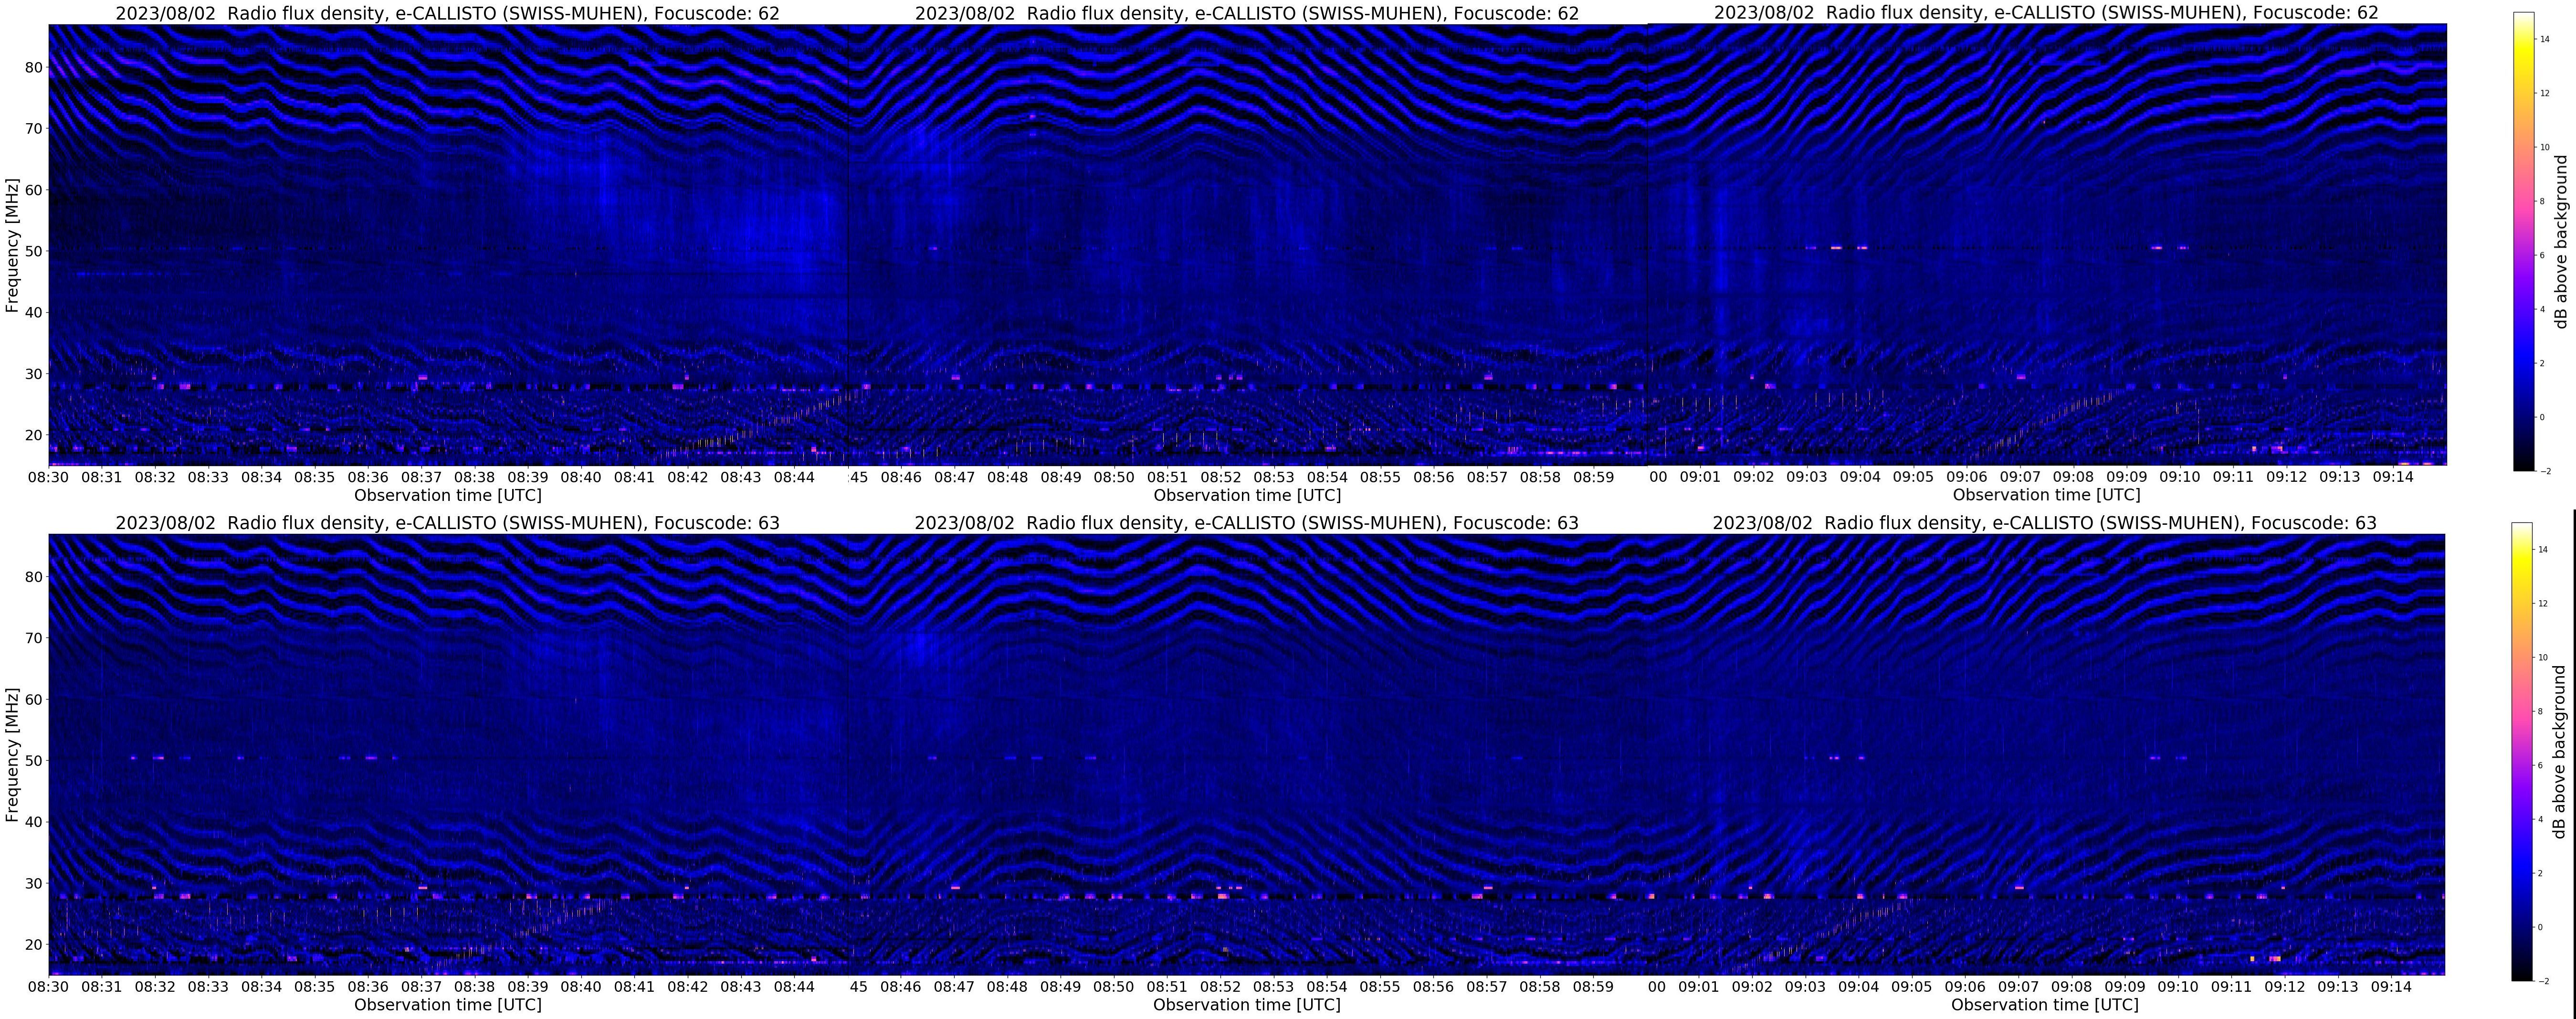Click the 60 MHz tick on the top plot

point(35,190)
